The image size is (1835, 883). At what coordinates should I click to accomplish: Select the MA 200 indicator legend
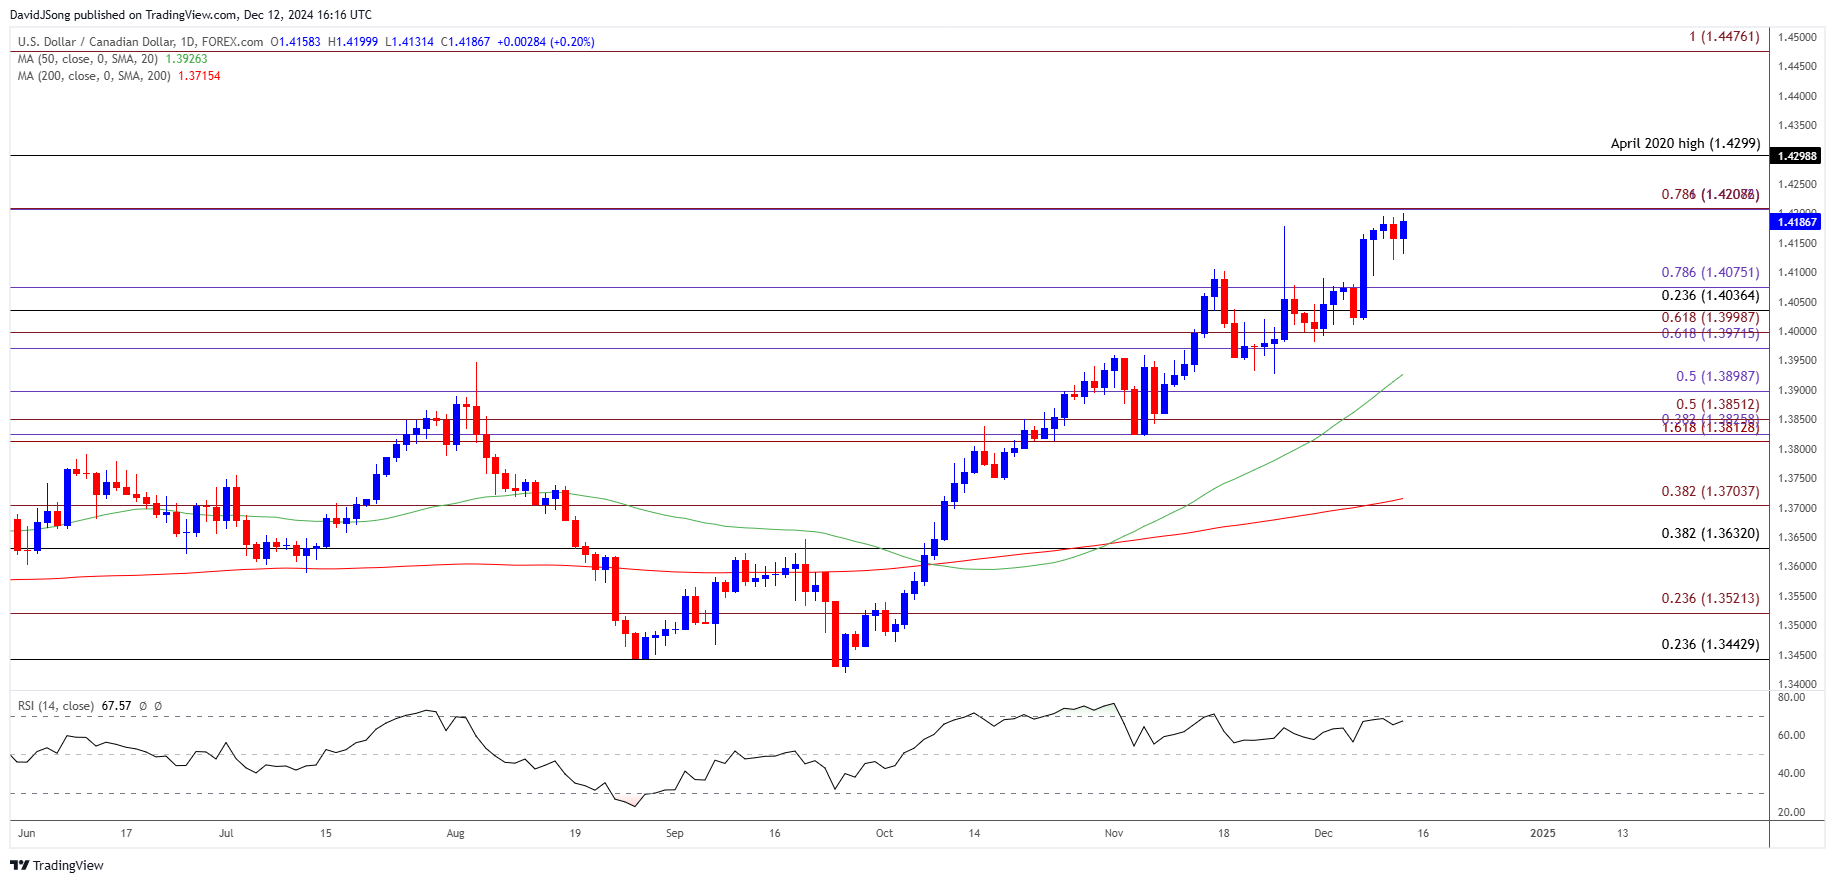[94, 76]
